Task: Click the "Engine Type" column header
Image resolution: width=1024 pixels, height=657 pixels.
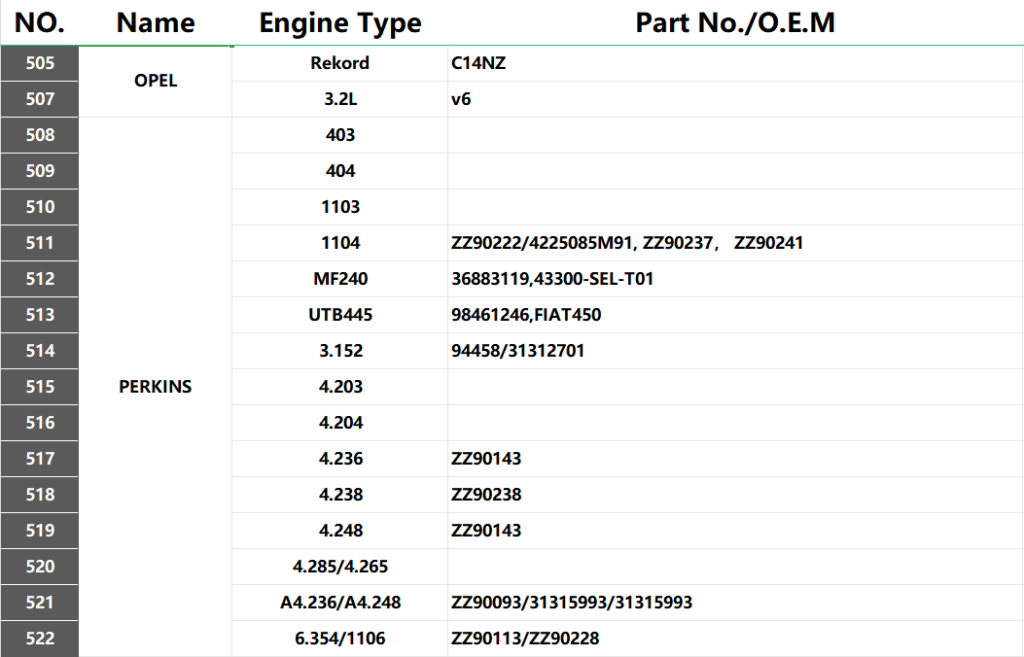Action: (x=340, y=23)
